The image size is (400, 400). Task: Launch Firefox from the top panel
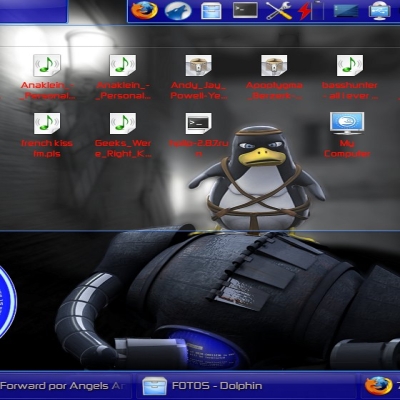144,10
